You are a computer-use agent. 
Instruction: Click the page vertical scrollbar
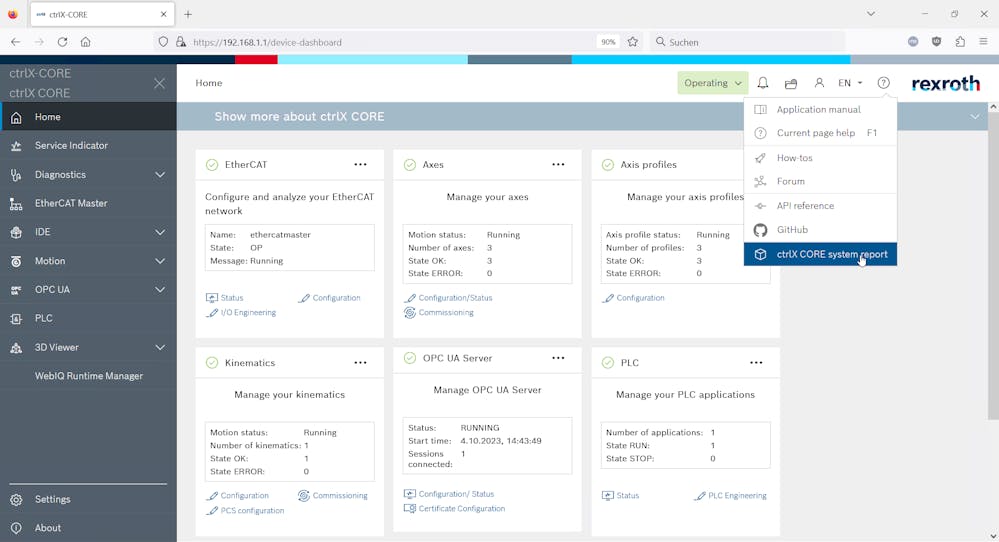click(993, 267)
